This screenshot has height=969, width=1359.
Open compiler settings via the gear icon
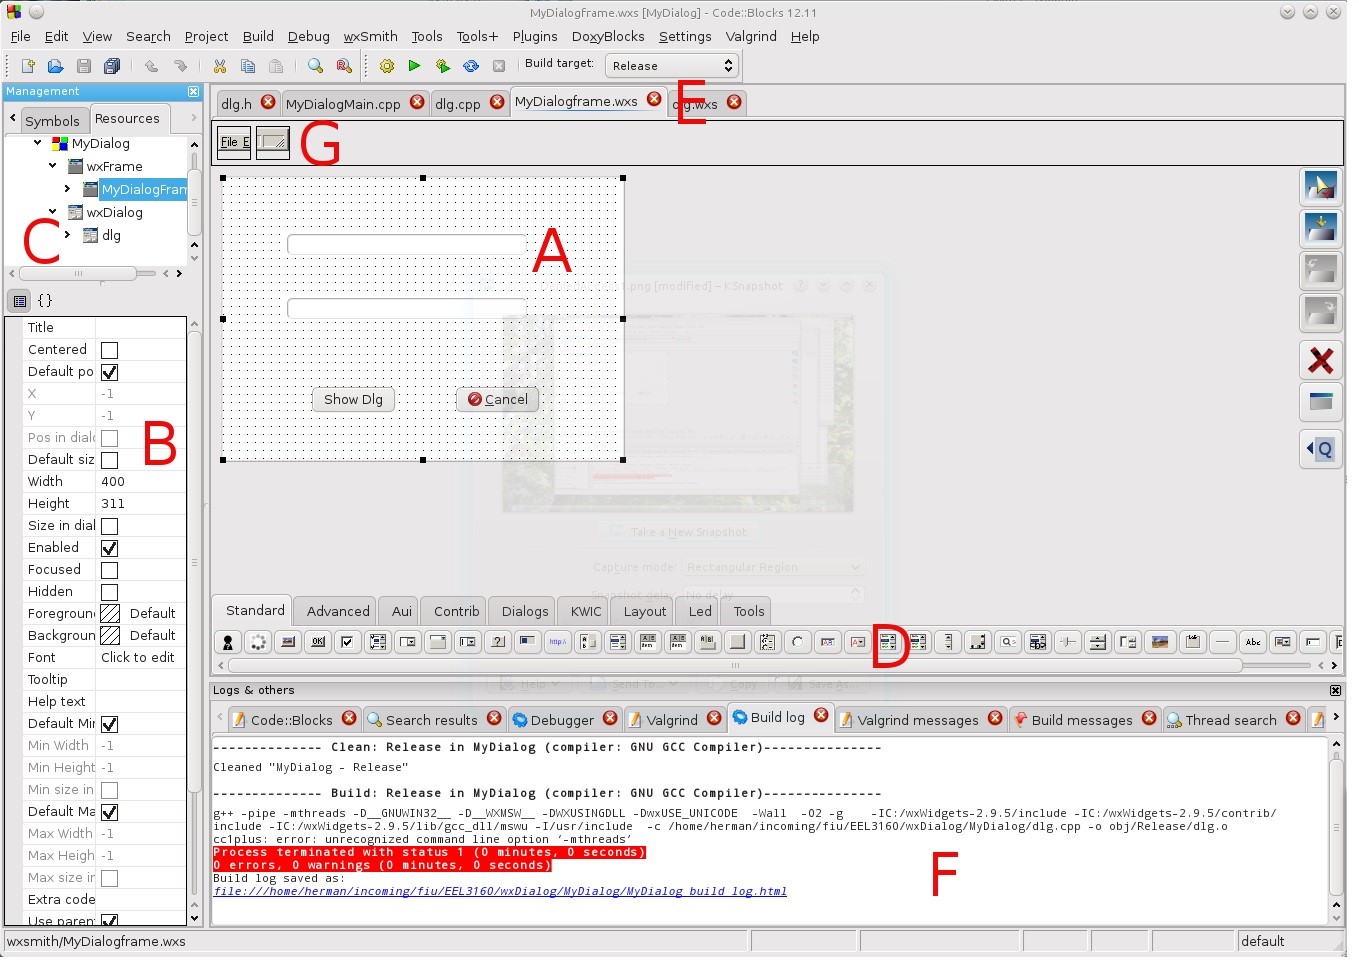coord(386,65)
